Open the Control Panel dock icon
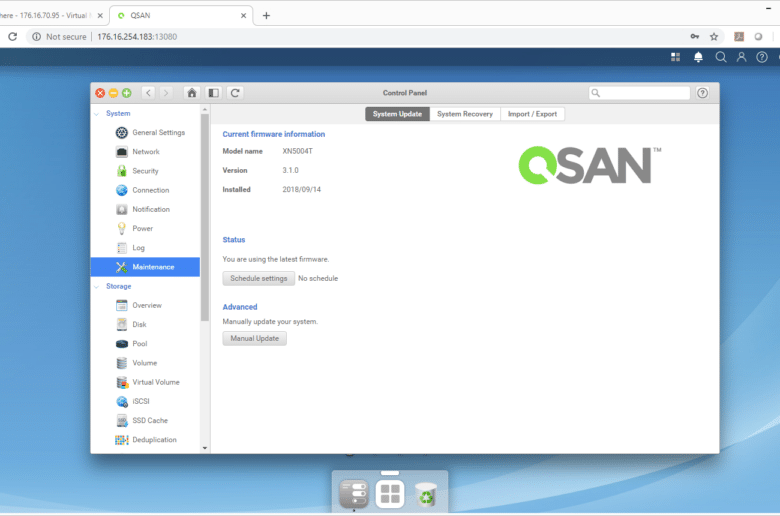This screenshot has height=516, width=780. coord(390,494)
